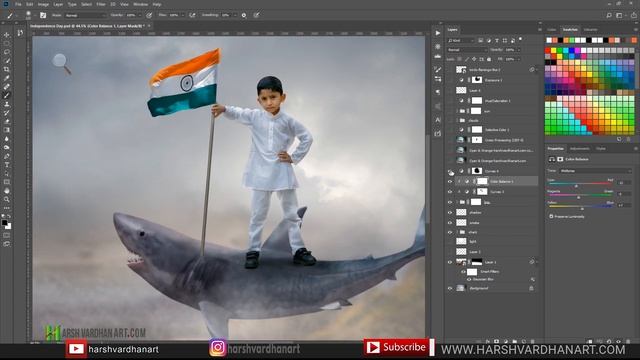Click lock all layers icon

pos(489,59)
